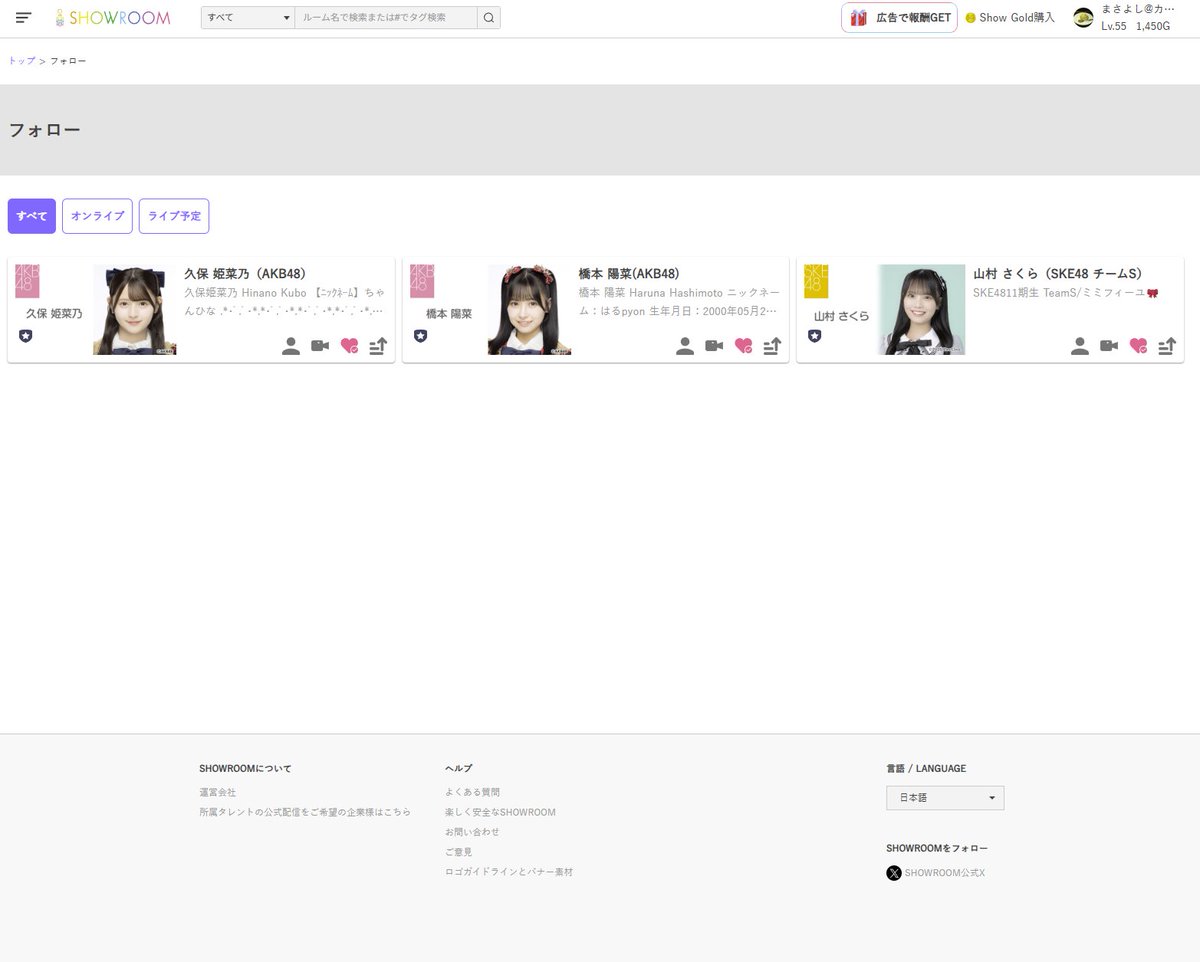1200x962 pixels.
Task: Click the Show Gold coin icon
Action: click(970, 18)
